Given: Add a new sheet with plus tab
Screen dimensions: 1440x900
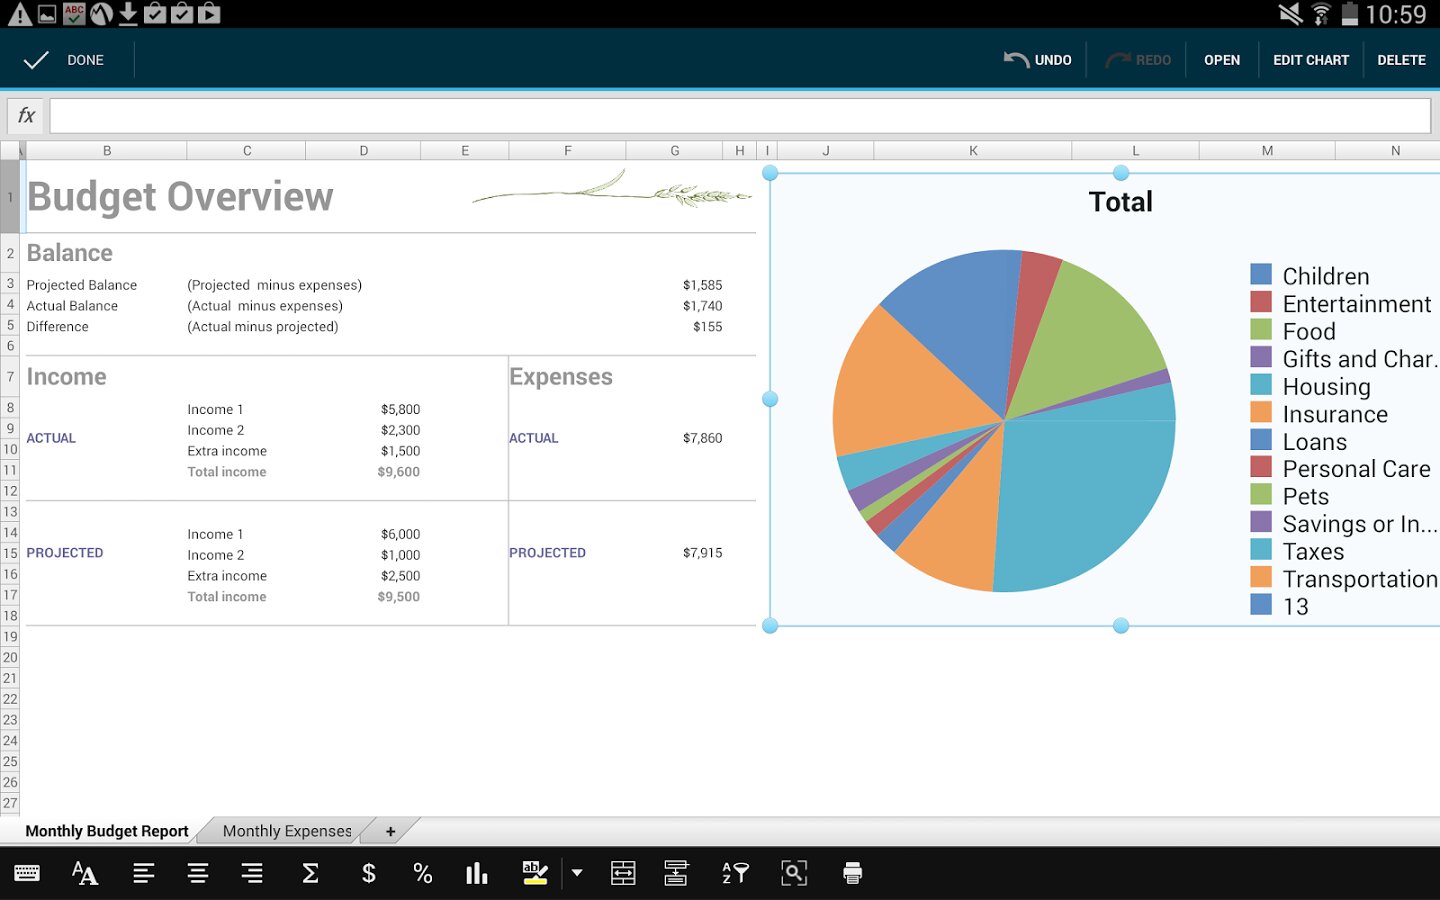Looking at the screenshot, I should tap(390, 831).
